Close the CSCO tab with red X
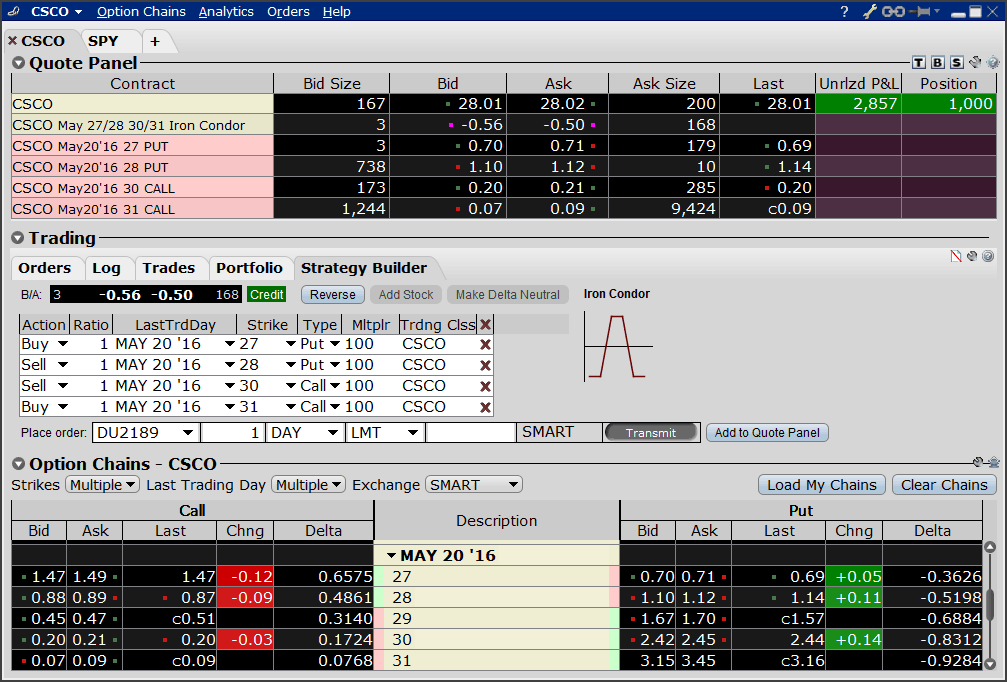The width and height of the screenshot is (1007, 682). 12,40
